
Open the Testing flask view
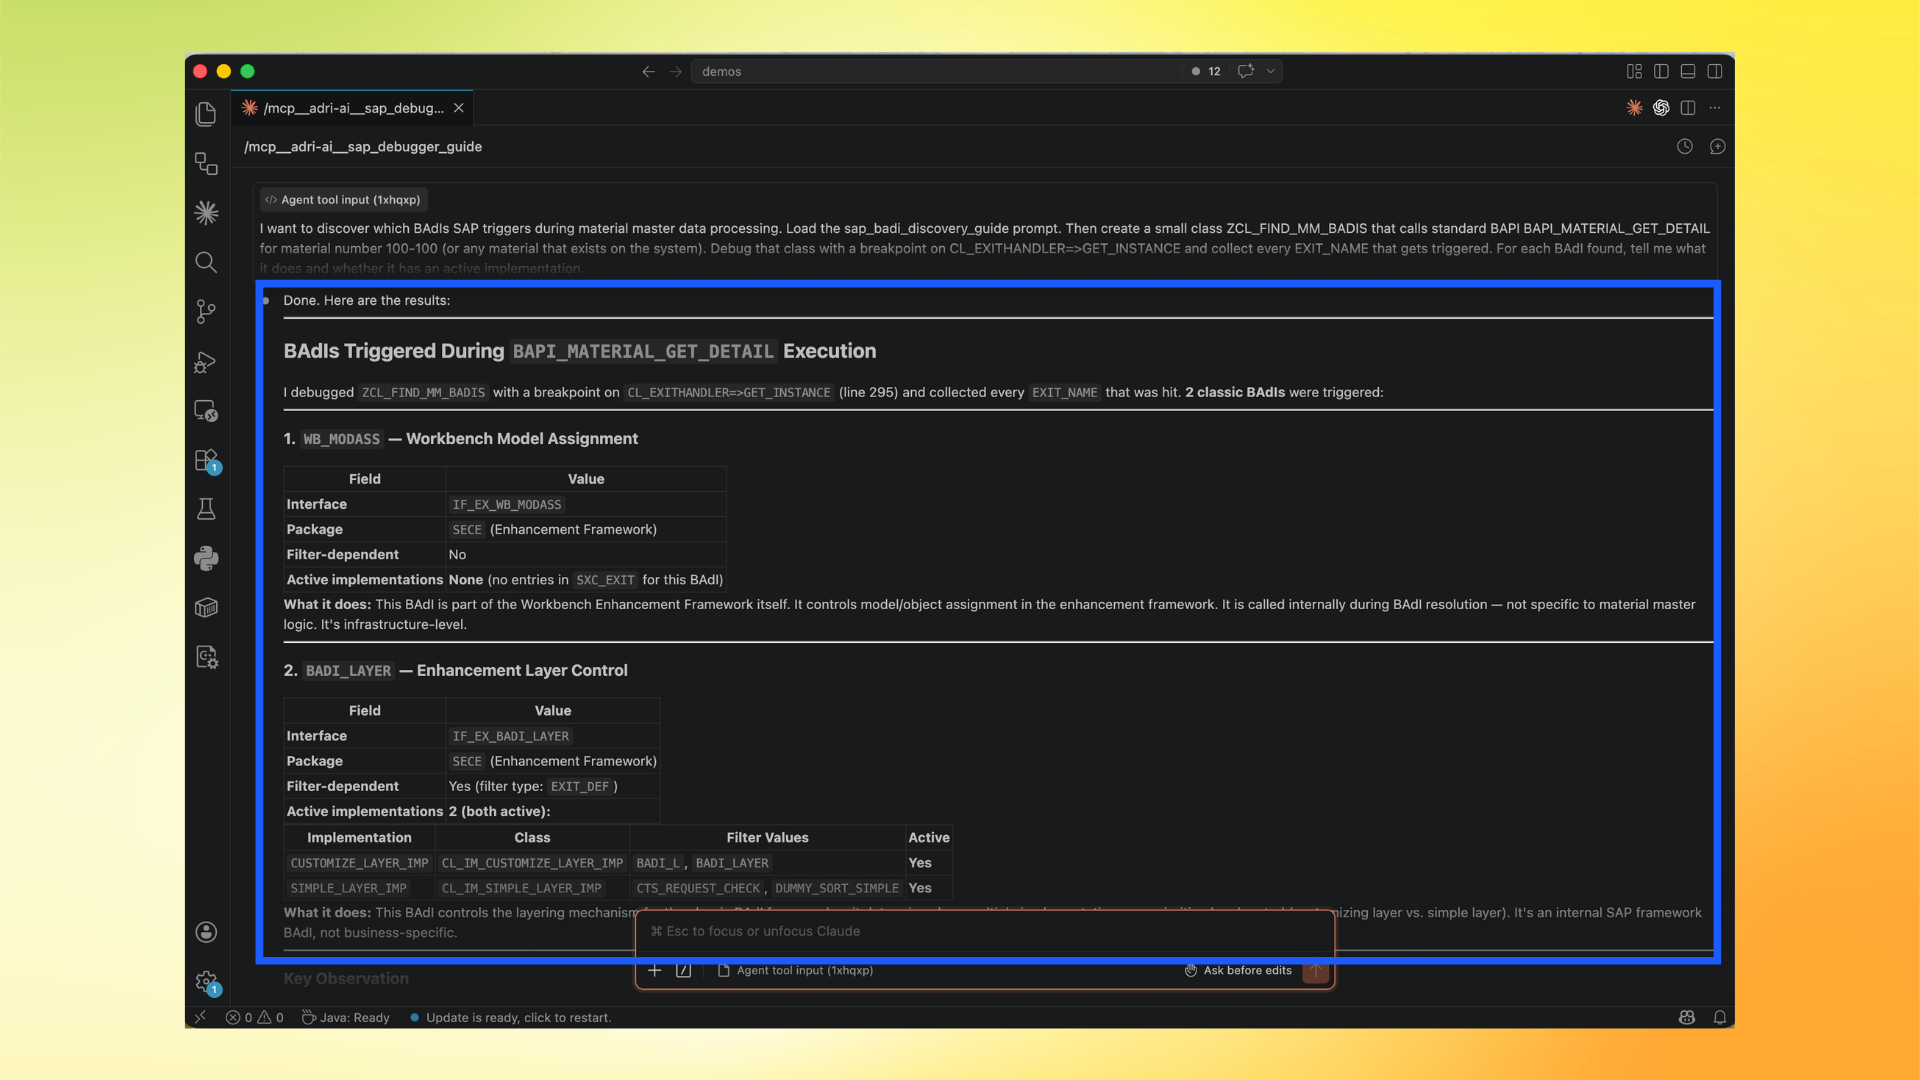tap(206, 508)
